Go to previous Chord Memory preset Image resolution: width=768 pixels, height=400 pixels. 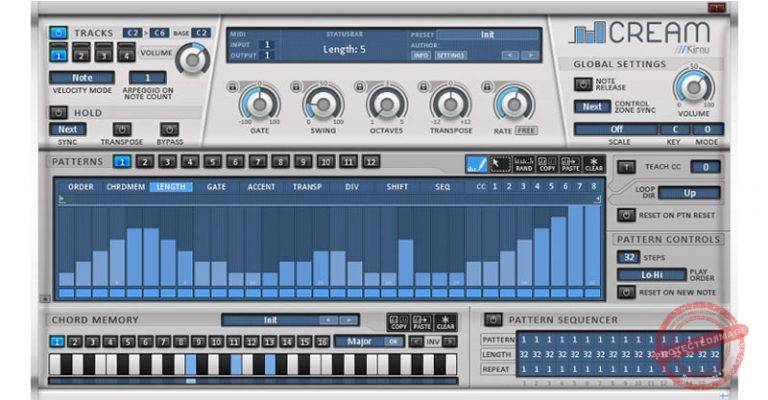(329, 320)
